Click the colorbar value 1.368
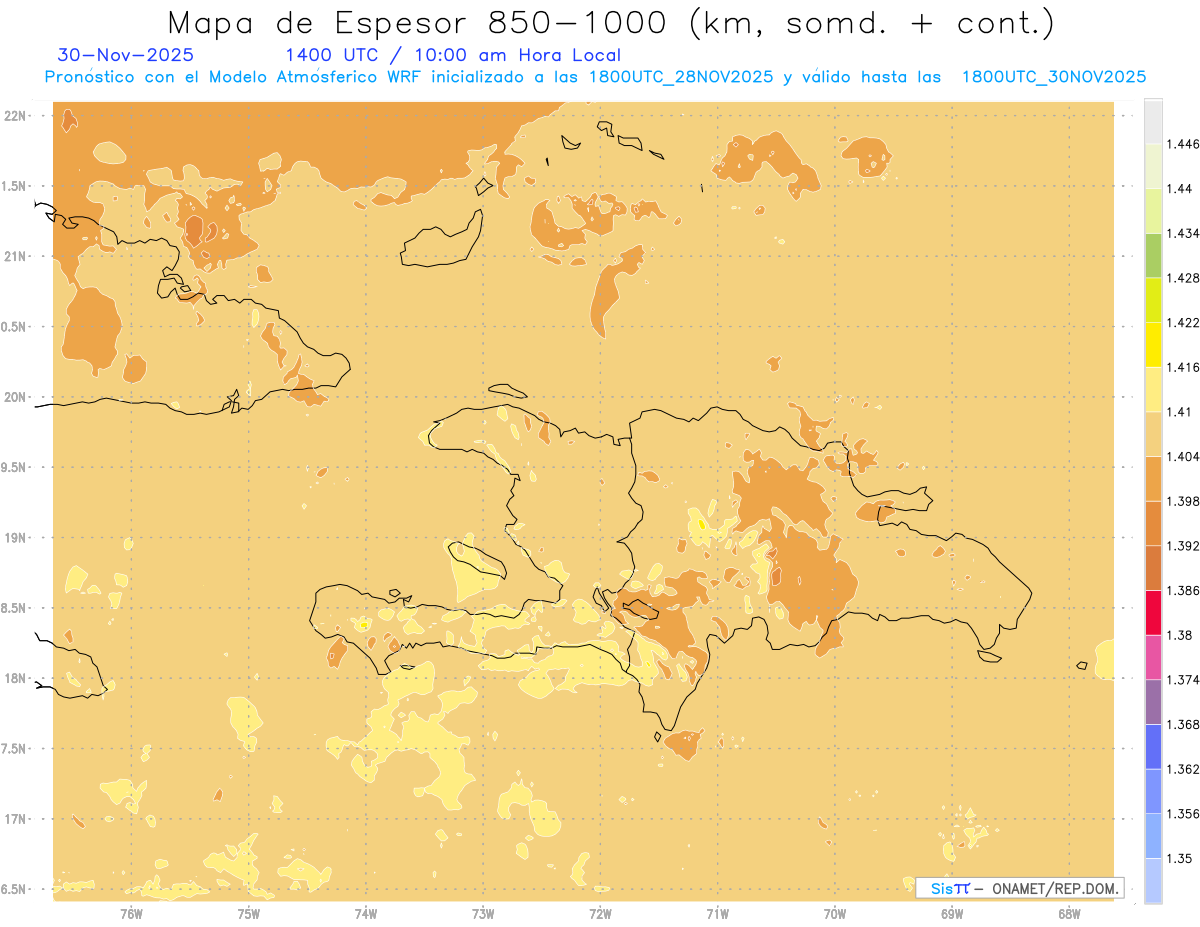1200x927 pixels. pyautogui.click(x=1183, y=724)
